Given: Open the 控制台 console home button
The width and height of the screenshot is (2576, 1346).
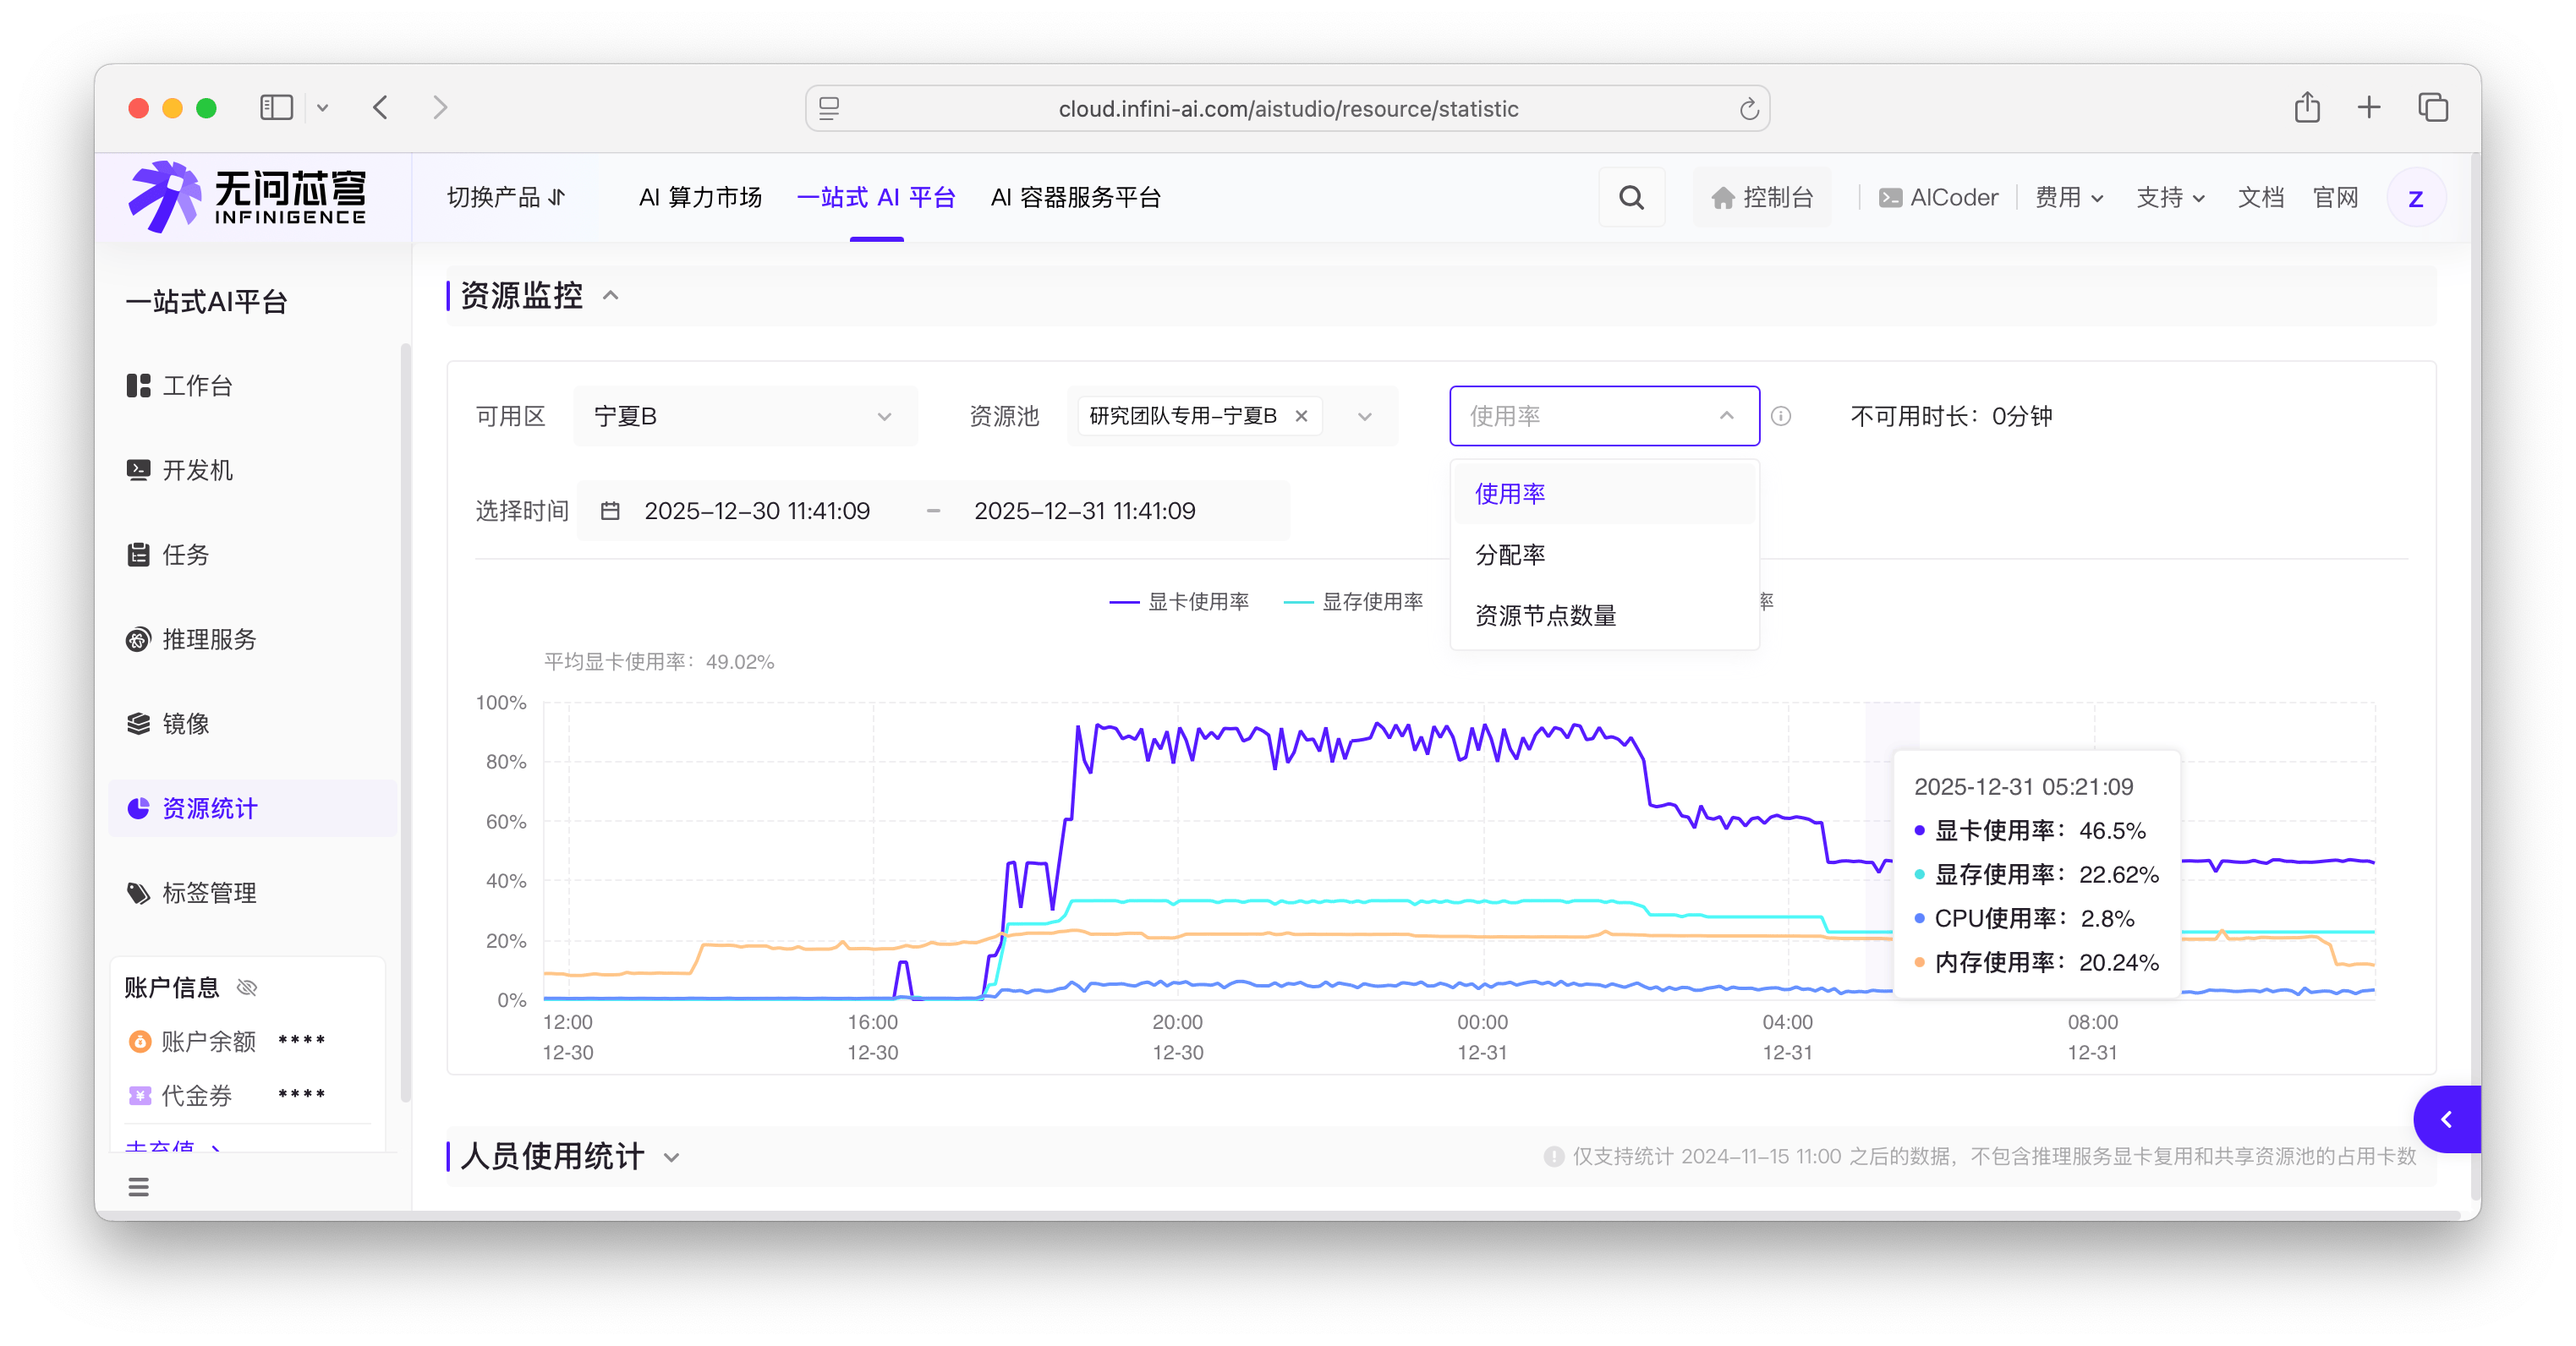Looking at the screenshot, I should click(x=1763, y=198).
